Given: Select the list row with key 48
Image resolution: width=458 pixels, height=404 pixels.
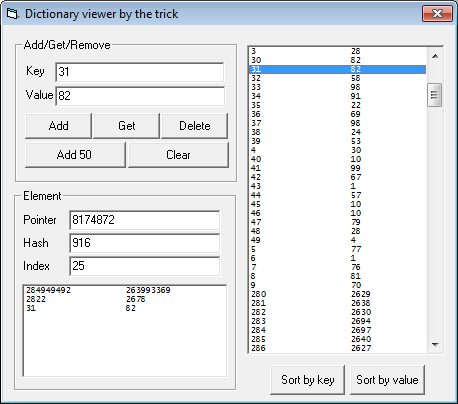Looking at the screenshot, I should tap(338, 231).
